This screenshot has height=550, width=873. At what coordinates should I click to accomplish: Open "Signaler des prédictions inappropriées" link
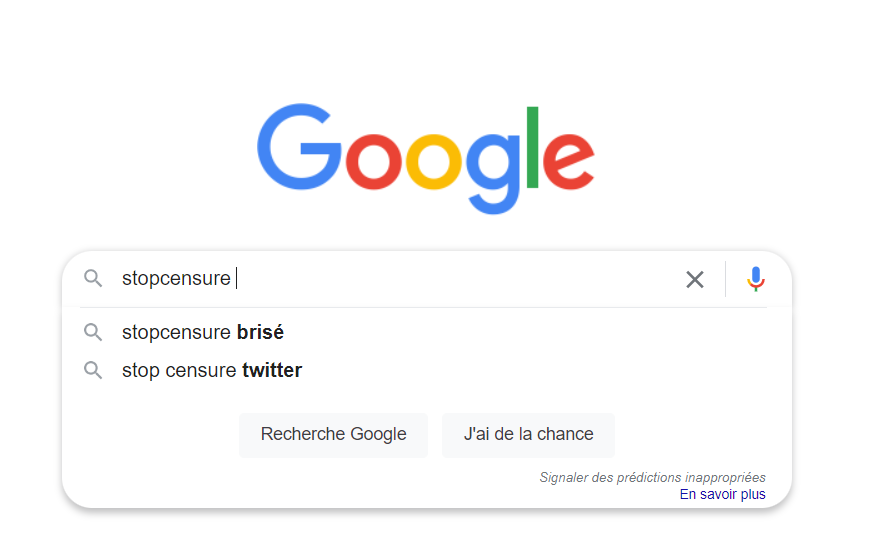[652, 478]
